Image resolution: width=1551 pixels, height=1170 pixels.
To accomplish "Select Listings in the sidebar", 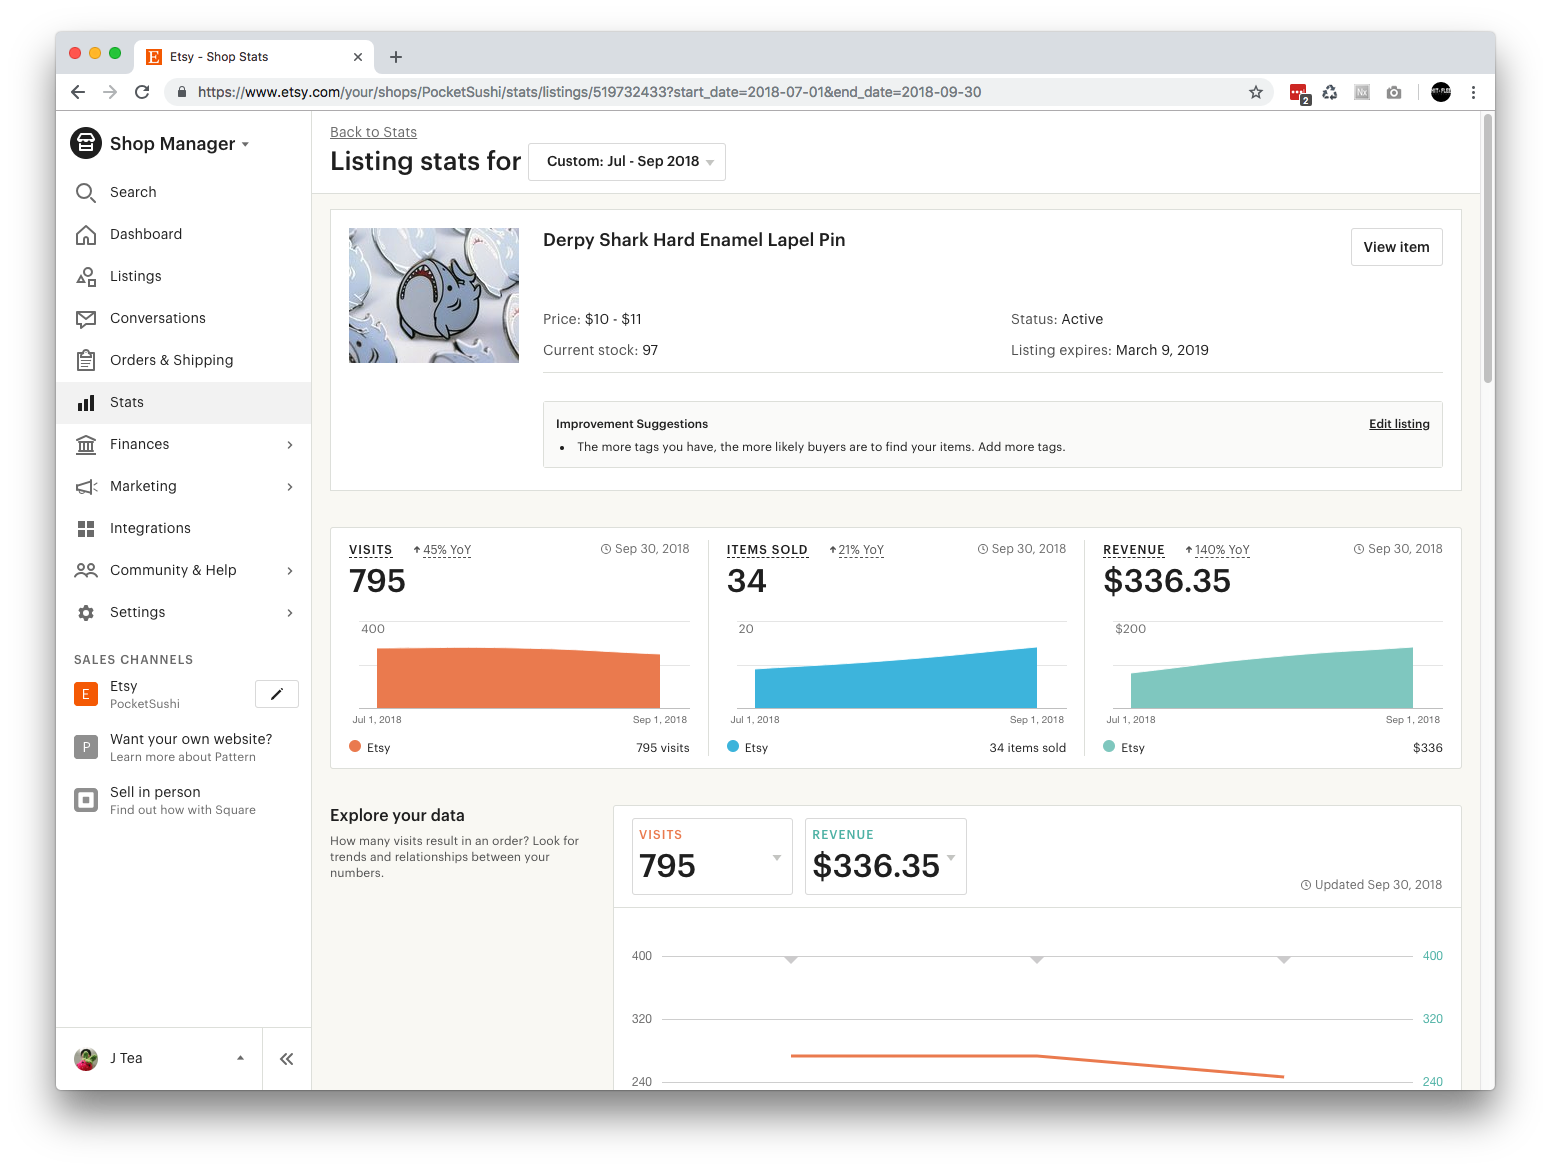I will tap(184, 276).
